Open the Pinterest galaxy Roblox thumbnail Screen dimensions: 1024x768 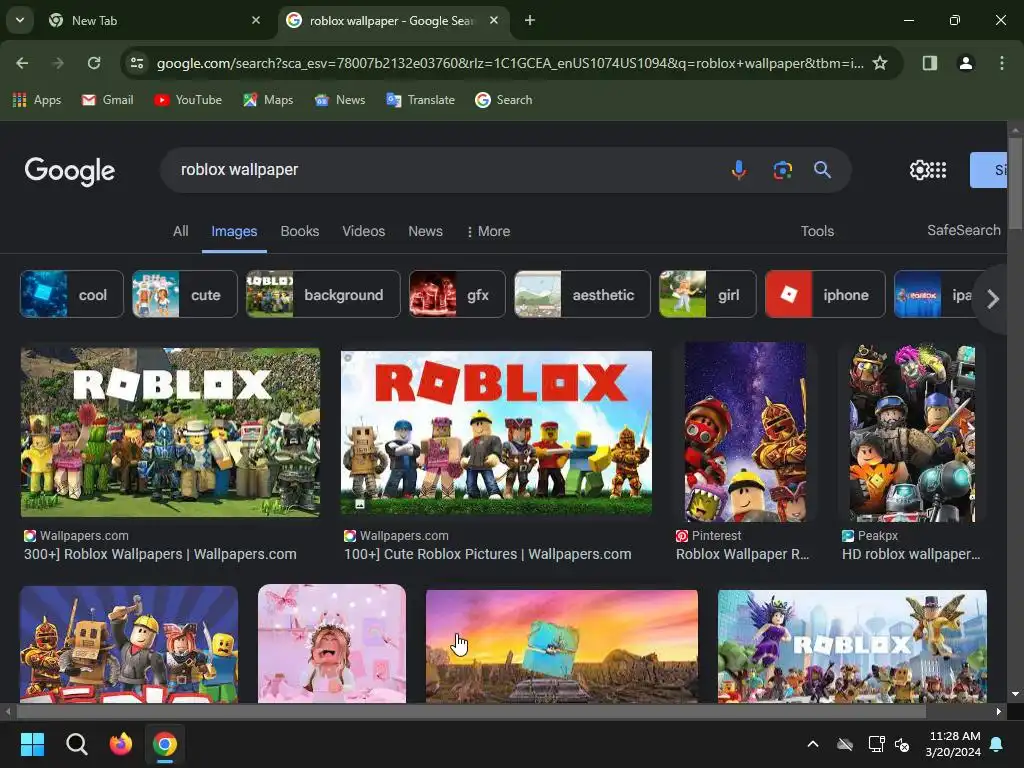pyautogui.click(x=745, y=432)
